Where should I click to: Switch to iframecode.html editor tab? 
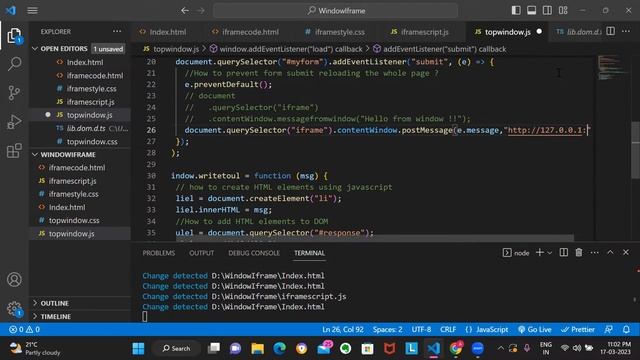(246, 32)
